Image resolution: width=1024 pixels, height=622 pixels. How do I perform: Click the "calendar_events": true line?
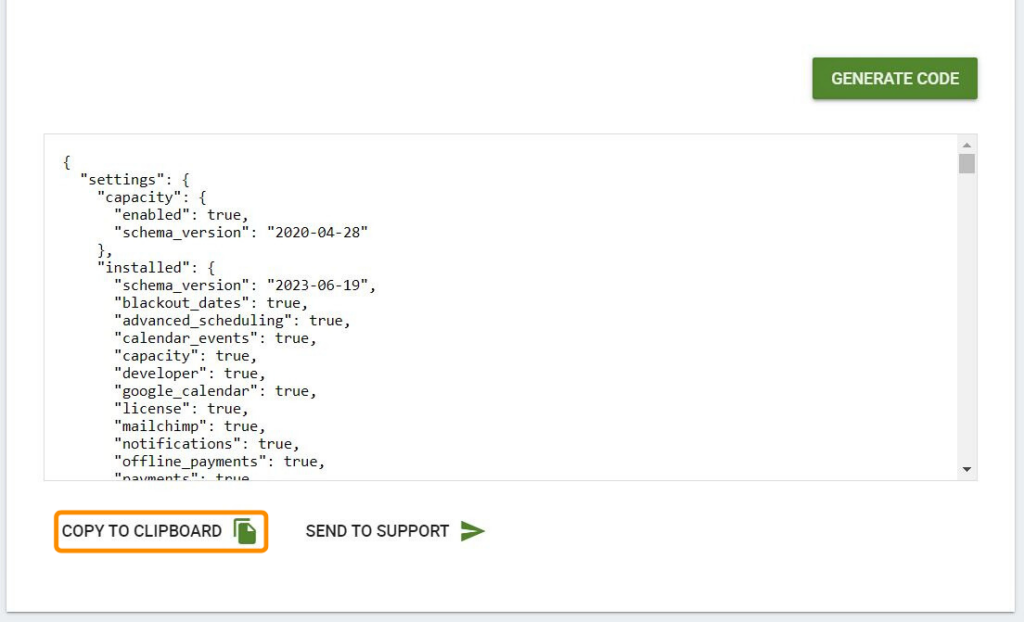215,338
